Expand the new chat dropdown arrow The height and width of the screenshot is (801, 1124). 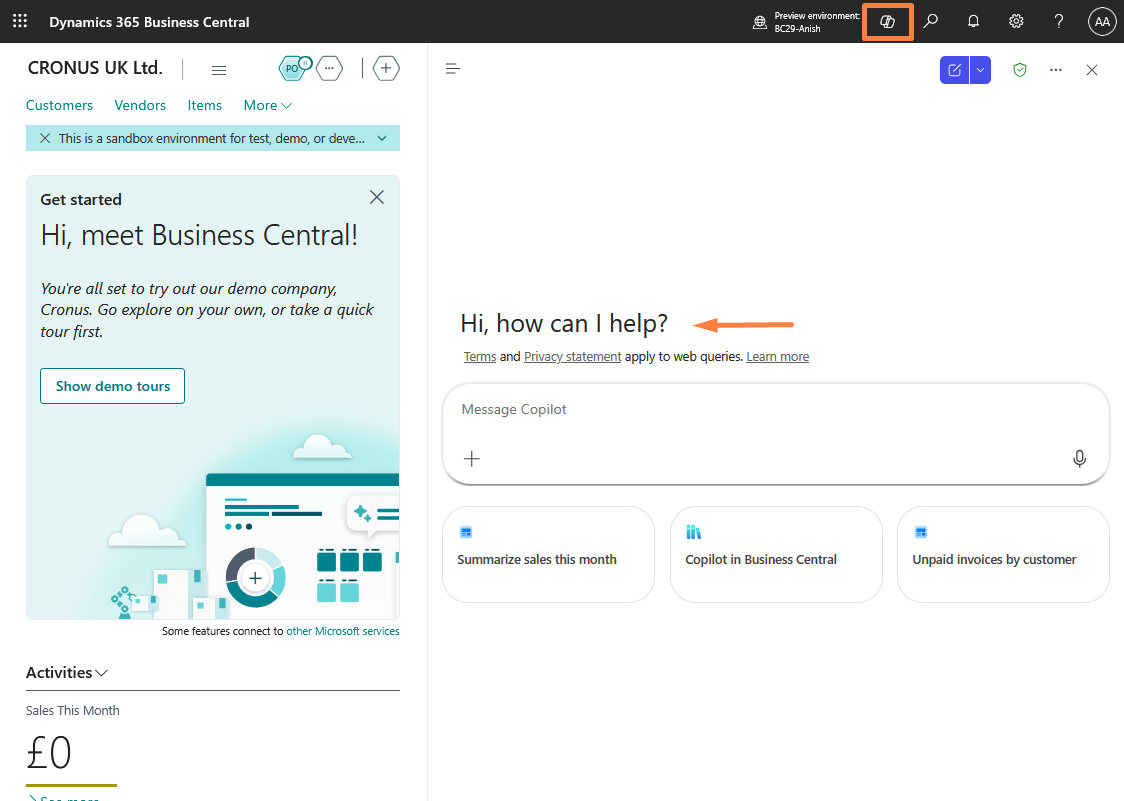(981, 70)
